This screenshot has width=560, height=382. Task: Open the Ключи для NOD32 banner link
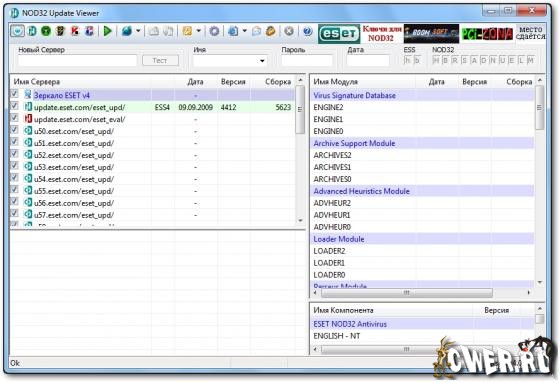coord(382,34)
